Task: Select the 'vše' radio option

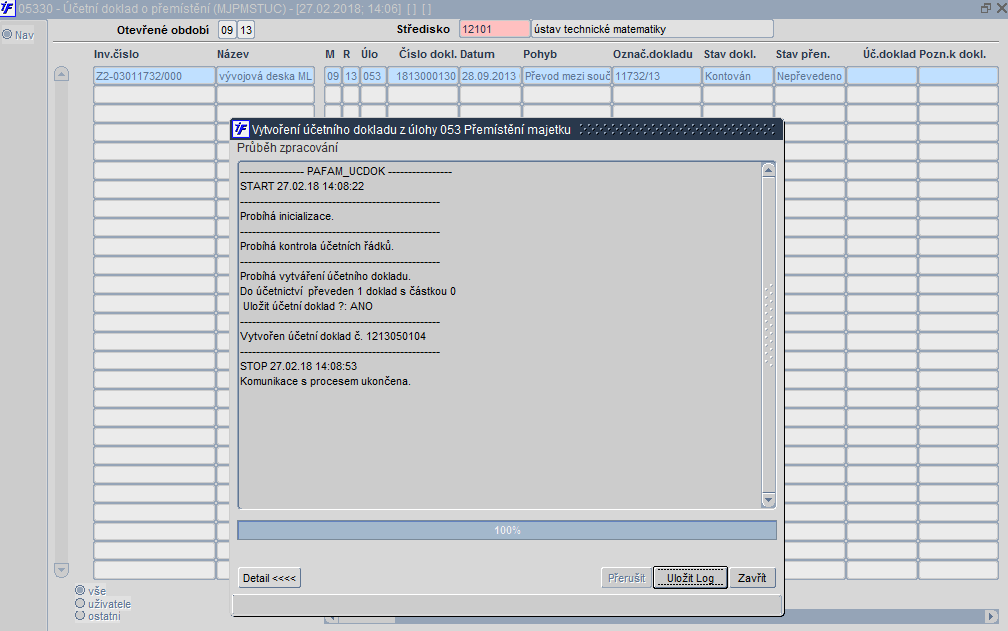Action: (x=80, y=590)
